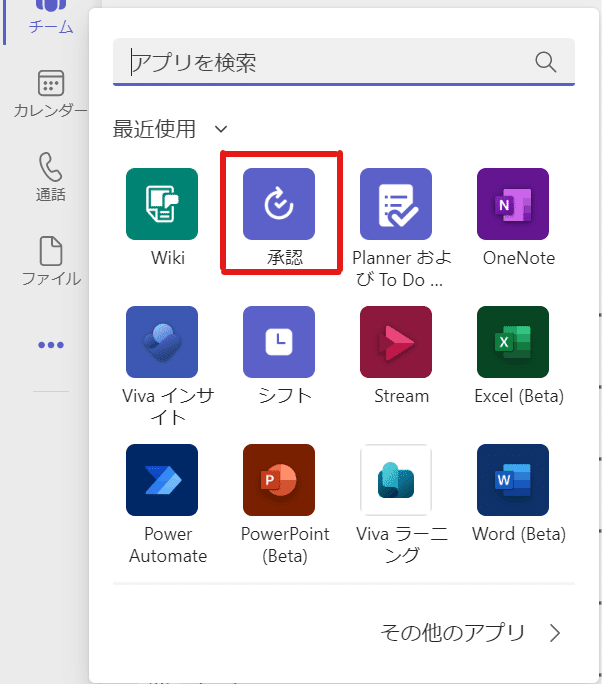Open Planner および To Do app
Viewport: 603px width, 684px height.
396,204
